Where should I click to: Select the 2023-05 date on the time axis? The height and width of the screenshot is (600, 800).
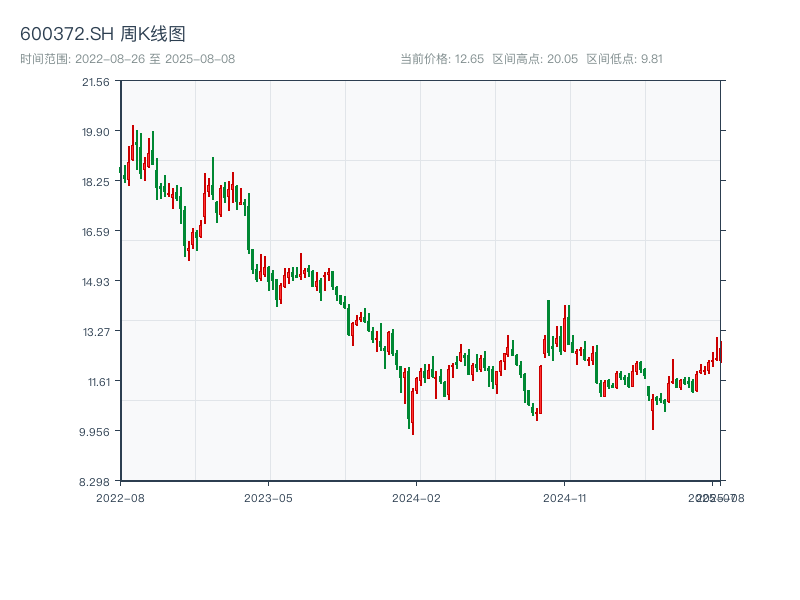point(268,497)
